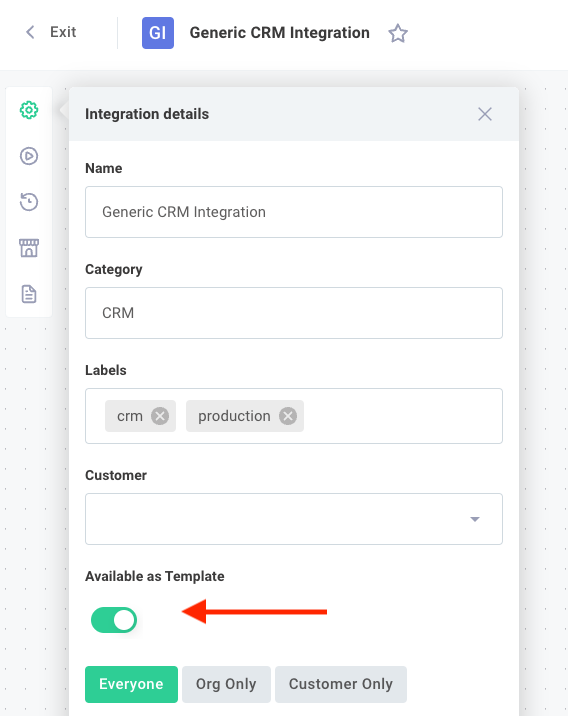Viewport: 568px width, 716px height.
Task: Open the marketplace storefront icon
Action: point(29,248)
